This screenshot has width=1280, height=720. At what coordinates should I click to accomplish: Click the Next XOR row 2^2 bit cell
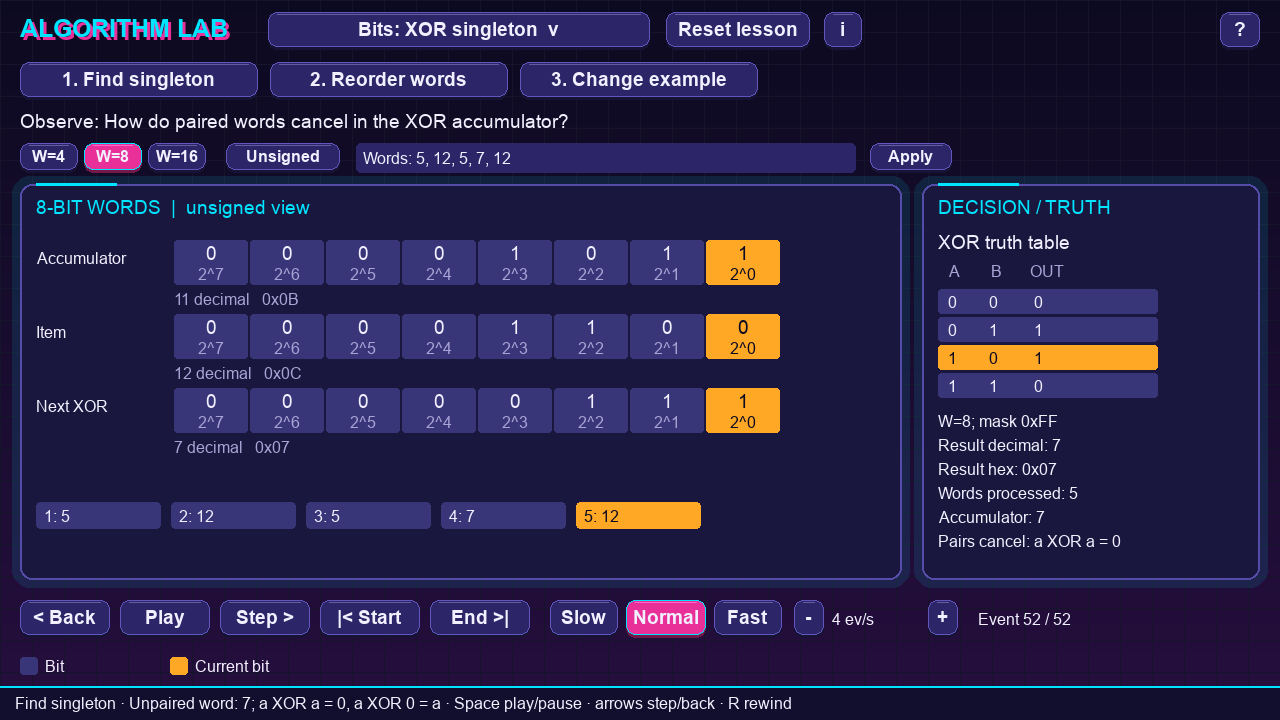point(591,411)
